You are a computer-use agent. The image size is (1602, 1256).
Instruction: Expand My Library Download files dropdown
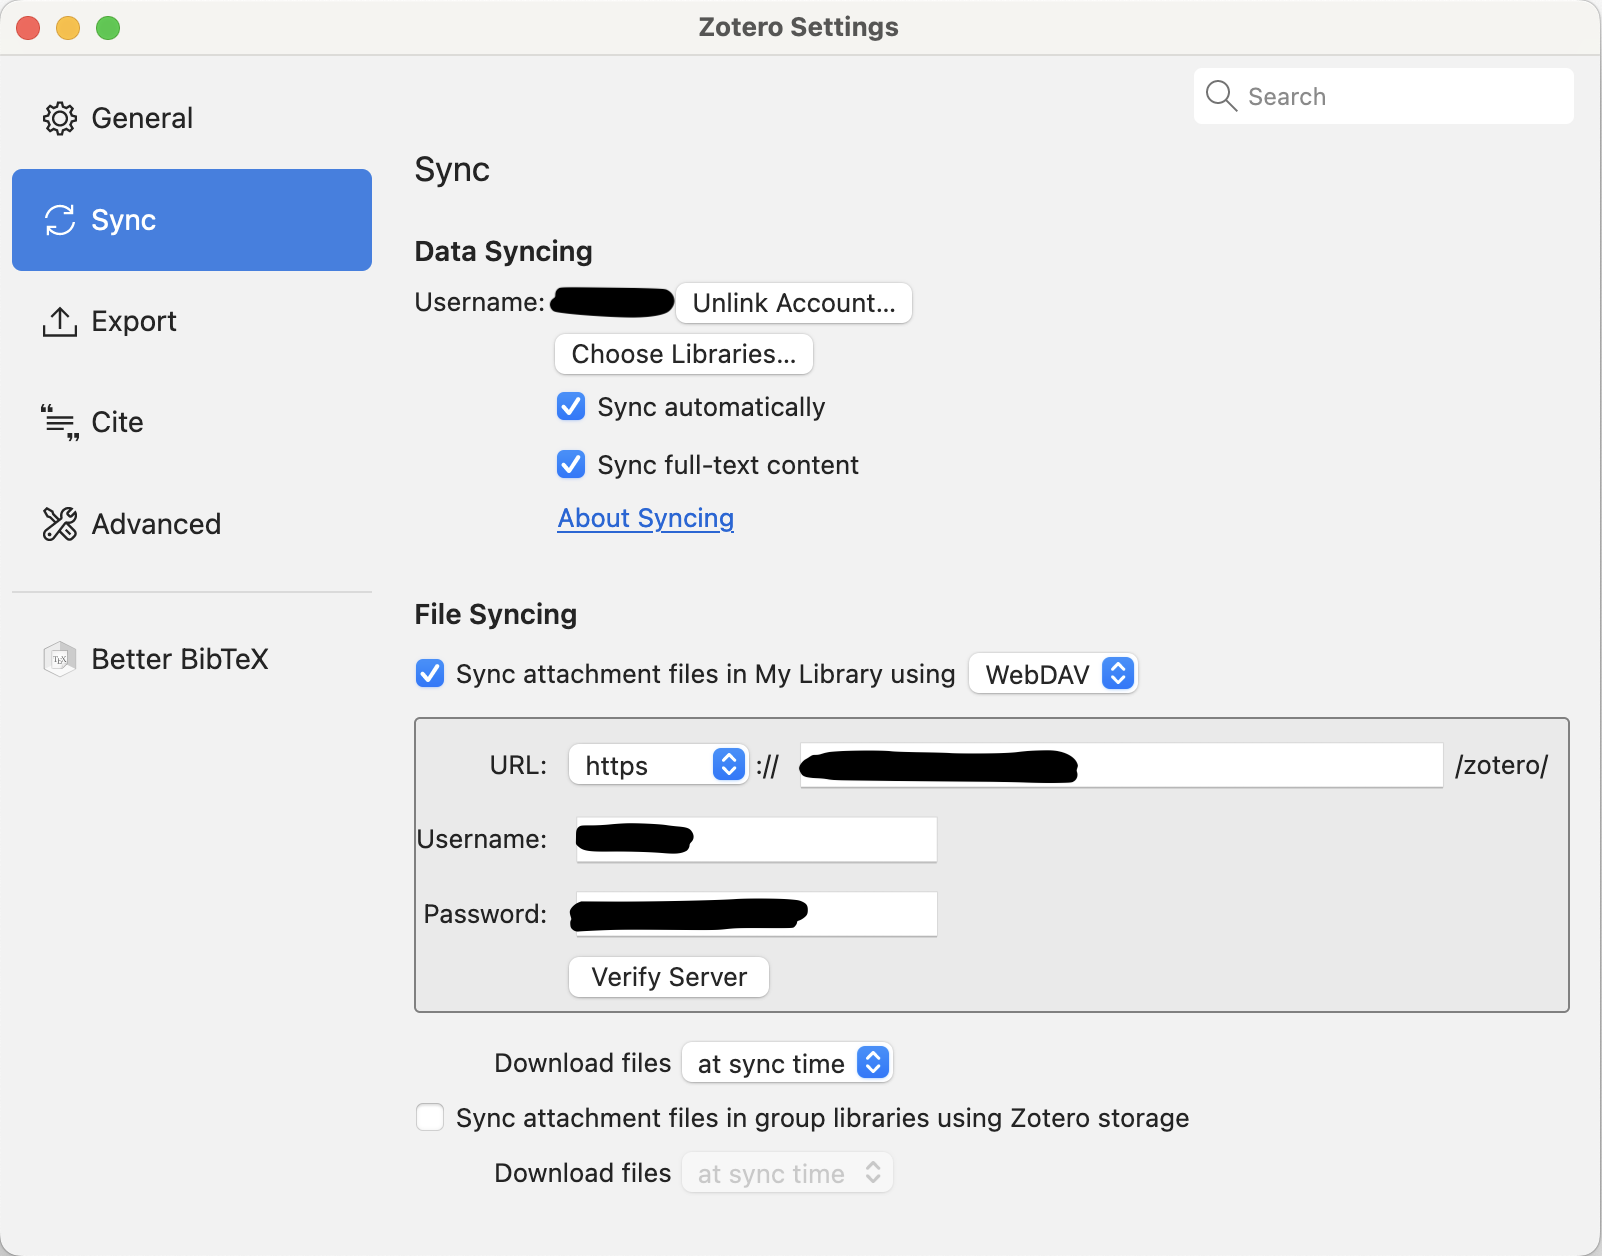pos(787,1063)
